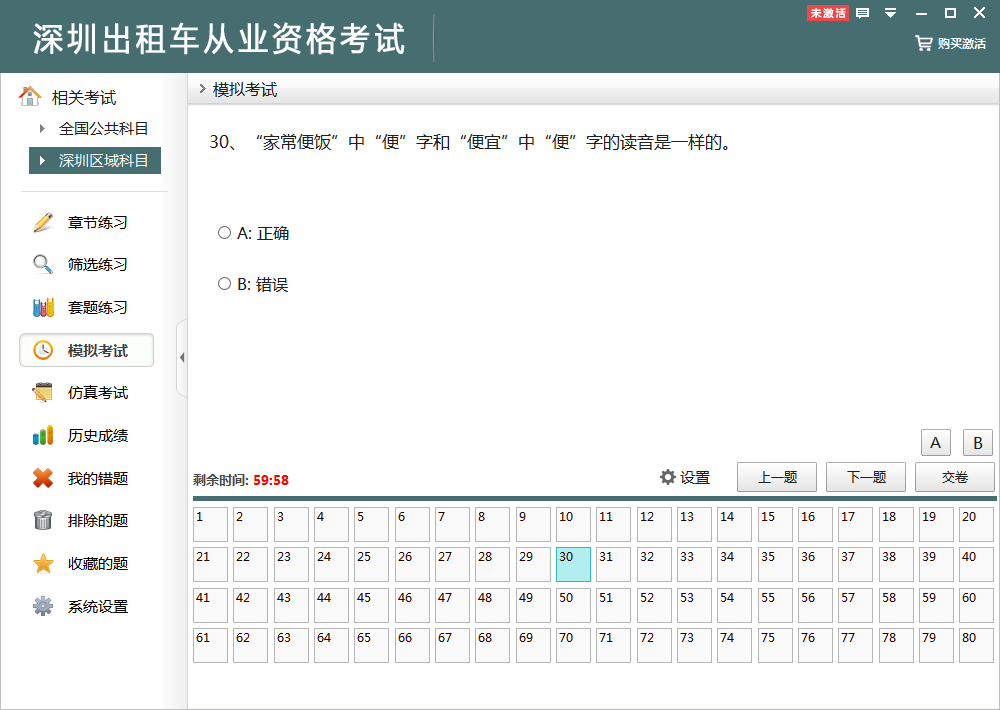Submit the exam with 交卷 button
1000x710 pixels.
click(954, 477)
